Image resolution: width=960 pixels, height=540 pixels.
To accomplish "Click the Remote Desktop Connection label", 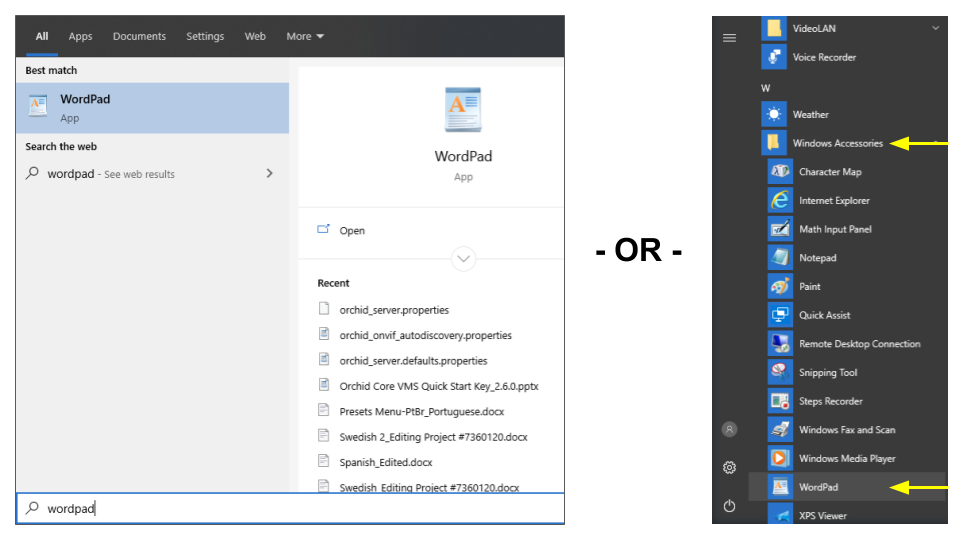I will click(860, 343).
